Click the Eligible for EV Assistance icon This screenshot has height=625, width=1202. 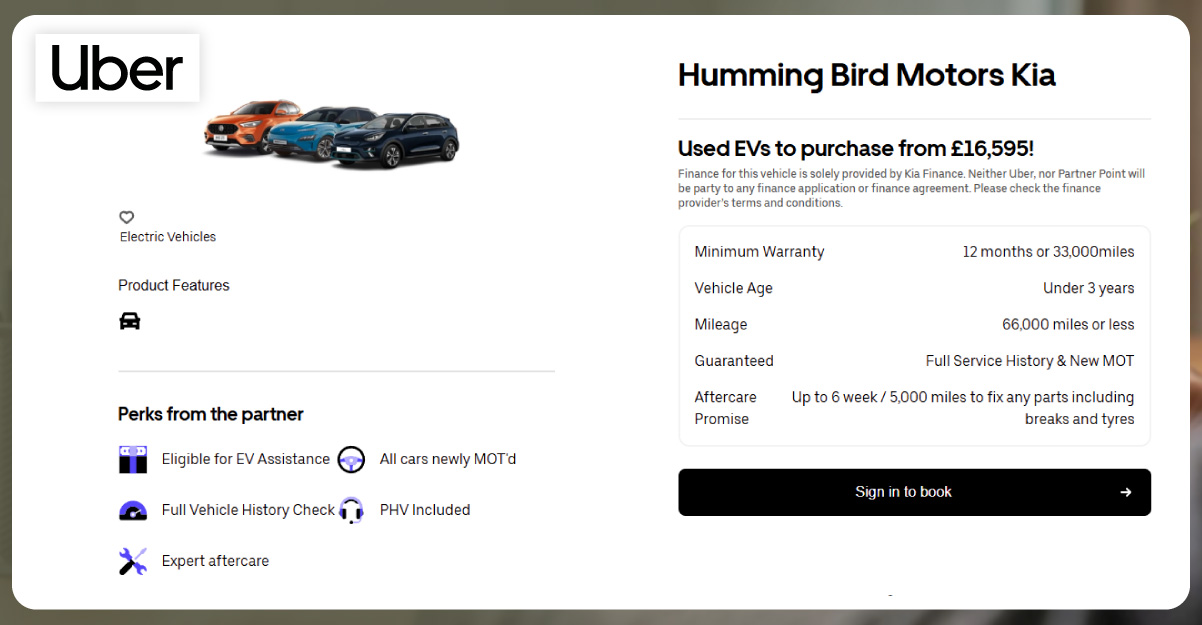(x=131, y=459)
